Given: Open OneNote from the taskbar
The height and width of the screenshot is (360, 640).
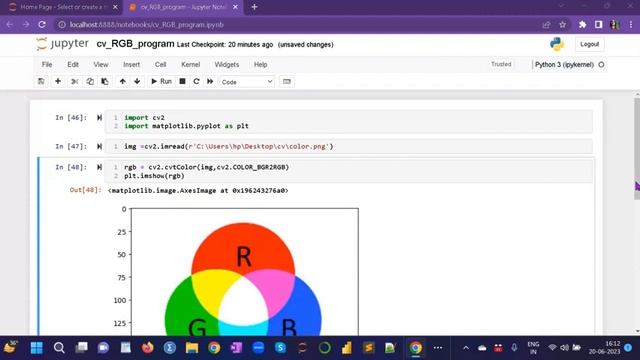Looking at the screenshot, I should [236, 348].
